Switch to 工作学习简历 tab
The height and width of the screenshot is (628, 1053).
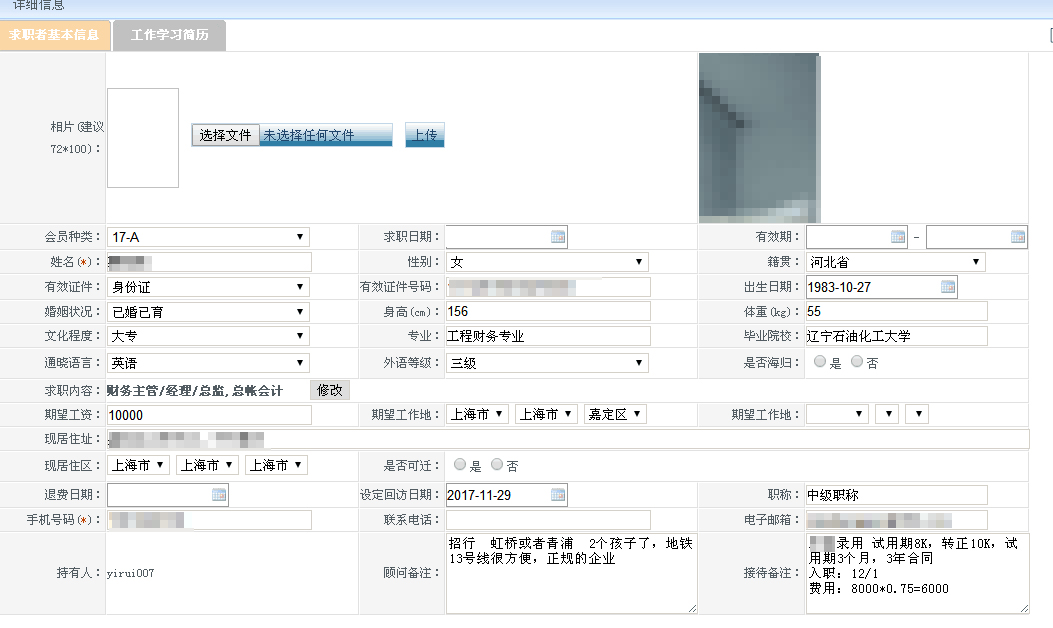click(169, 35)
